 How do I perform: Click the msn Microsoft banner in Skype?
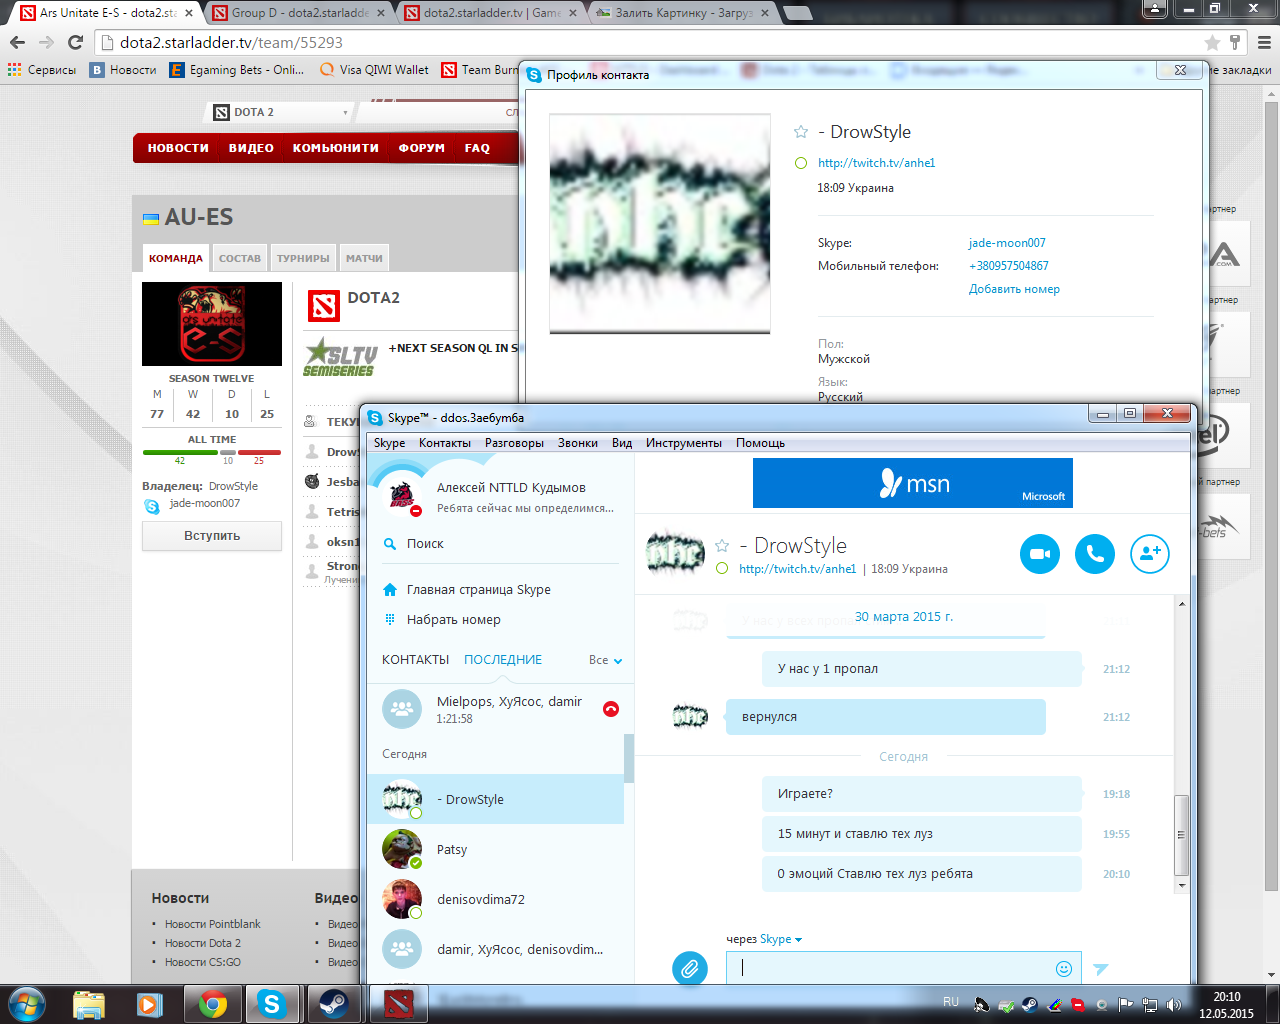[x=913, y=483]
